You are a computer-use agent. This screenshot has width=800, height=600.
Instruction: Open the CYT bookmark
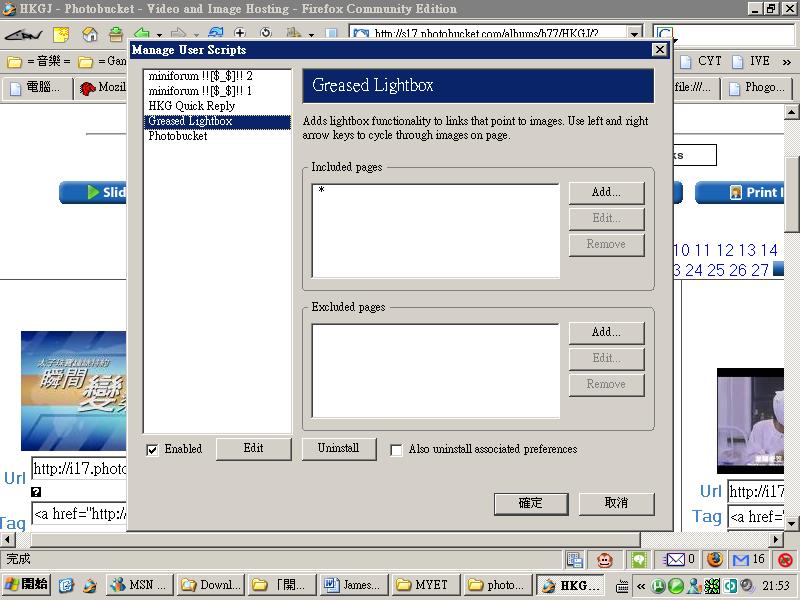703,61
